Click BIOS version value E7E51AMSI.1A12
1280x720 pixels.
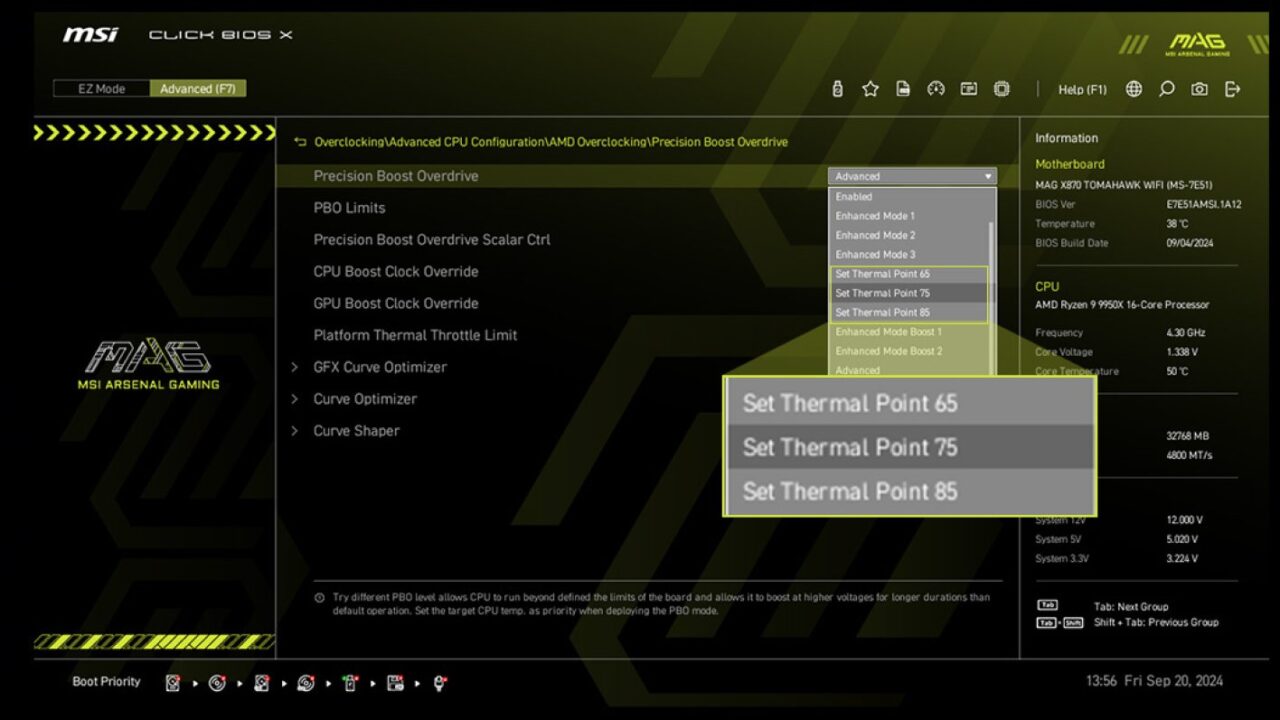click(1204, 205)
